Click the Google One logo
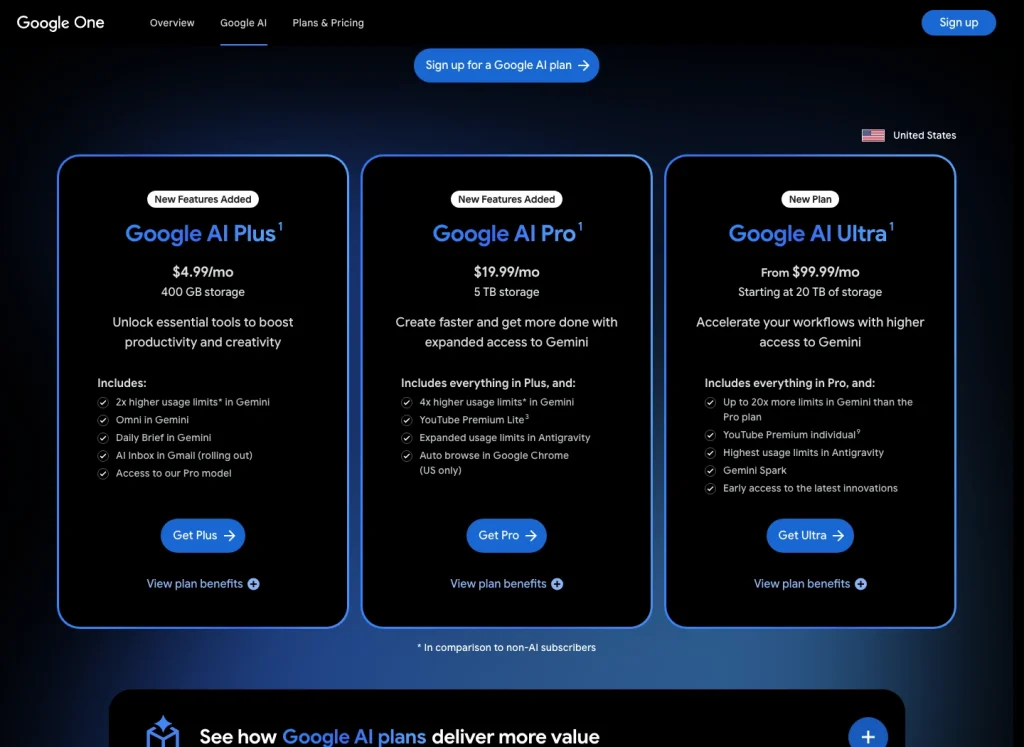The width and height of the screenshot is (1024, 747). tap(60, 23)
